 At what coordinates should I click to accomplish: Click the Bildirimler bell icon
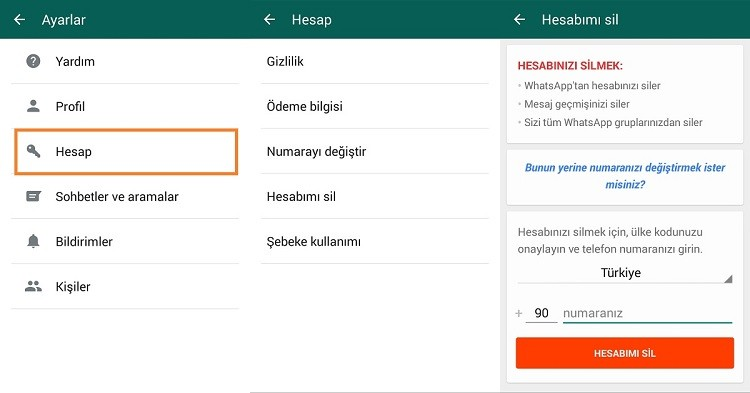click(33, 241)
